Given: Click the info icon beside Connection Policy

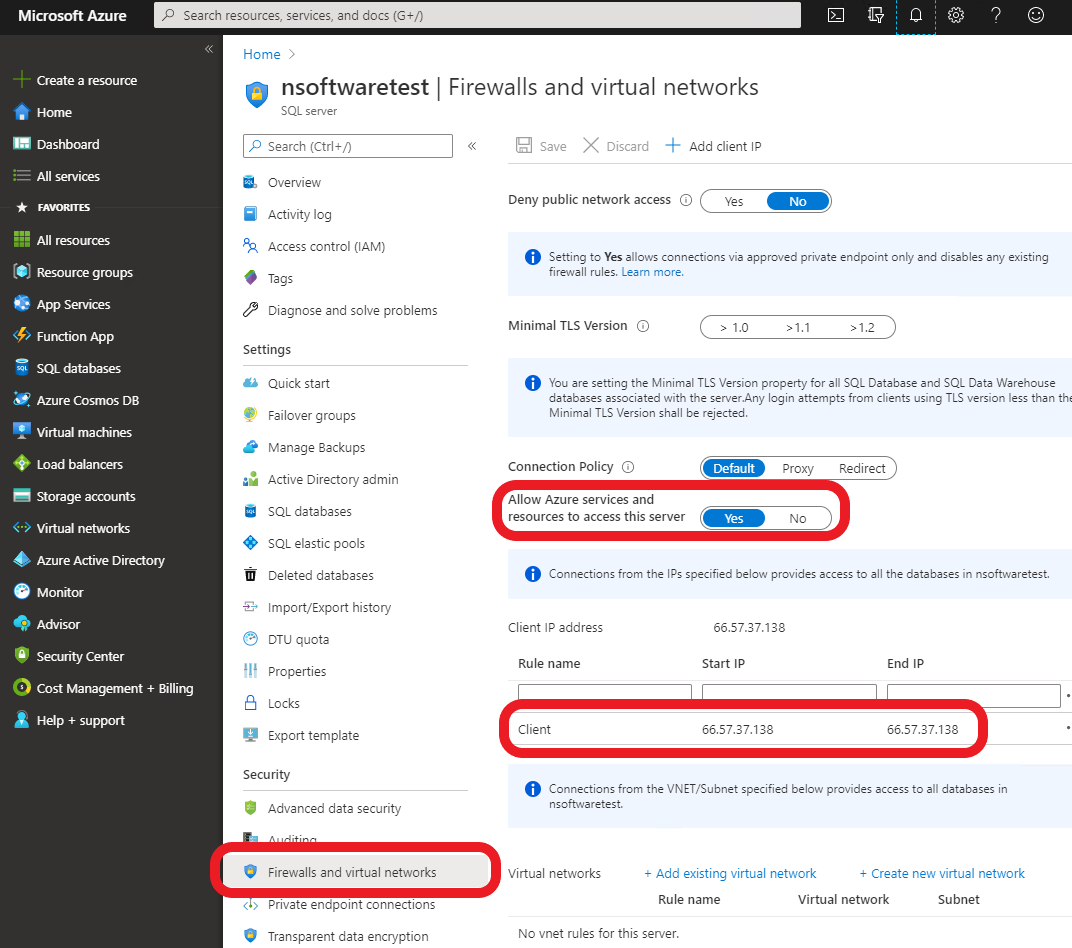Looking at the screenshot, I should 629,467.
